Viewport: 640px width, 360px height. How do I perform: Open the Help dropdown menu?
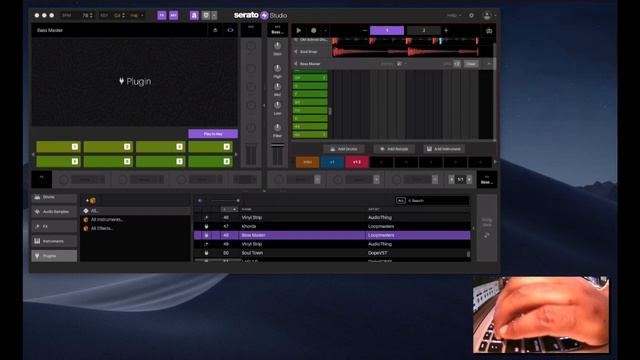click(453, 16)
